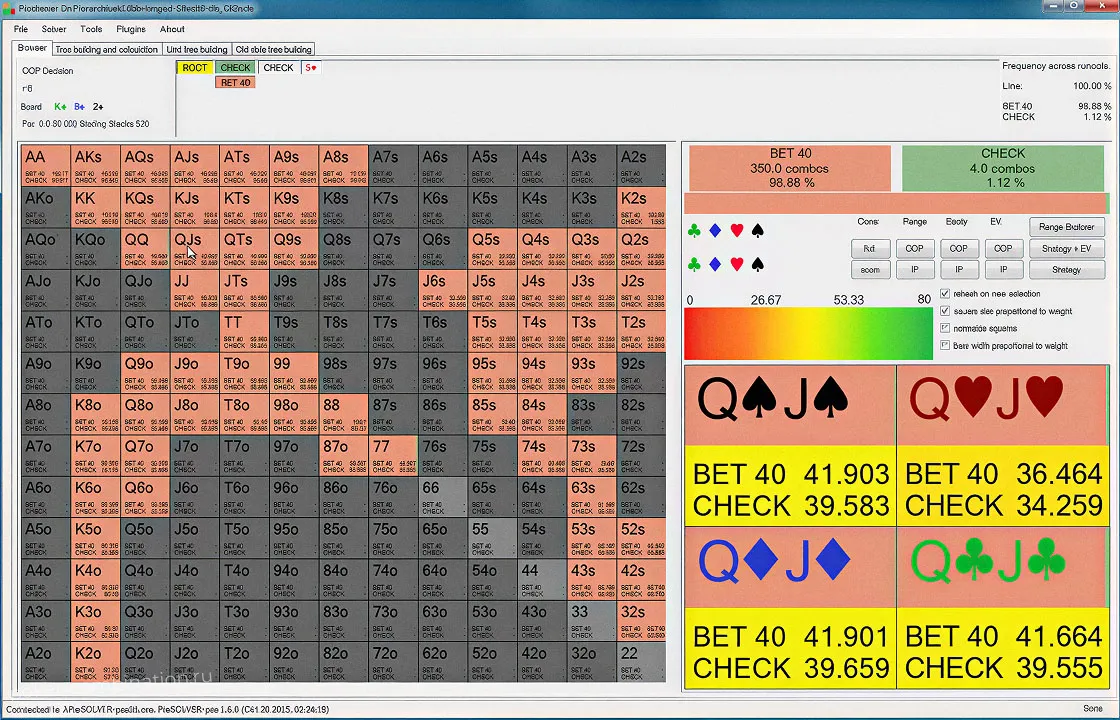1120x720 pixels.
Task: Open the Tools menu
Action: tap(91, 29)
